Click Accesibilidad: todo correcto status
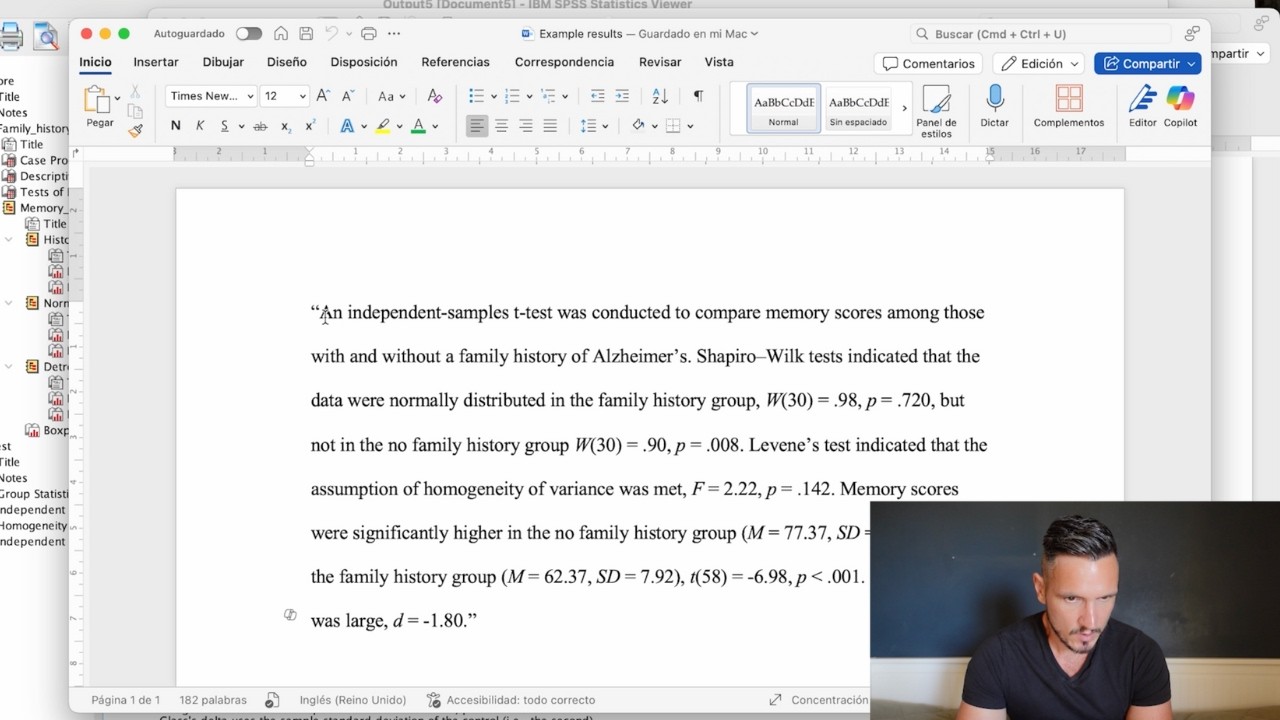 (511, 700)
